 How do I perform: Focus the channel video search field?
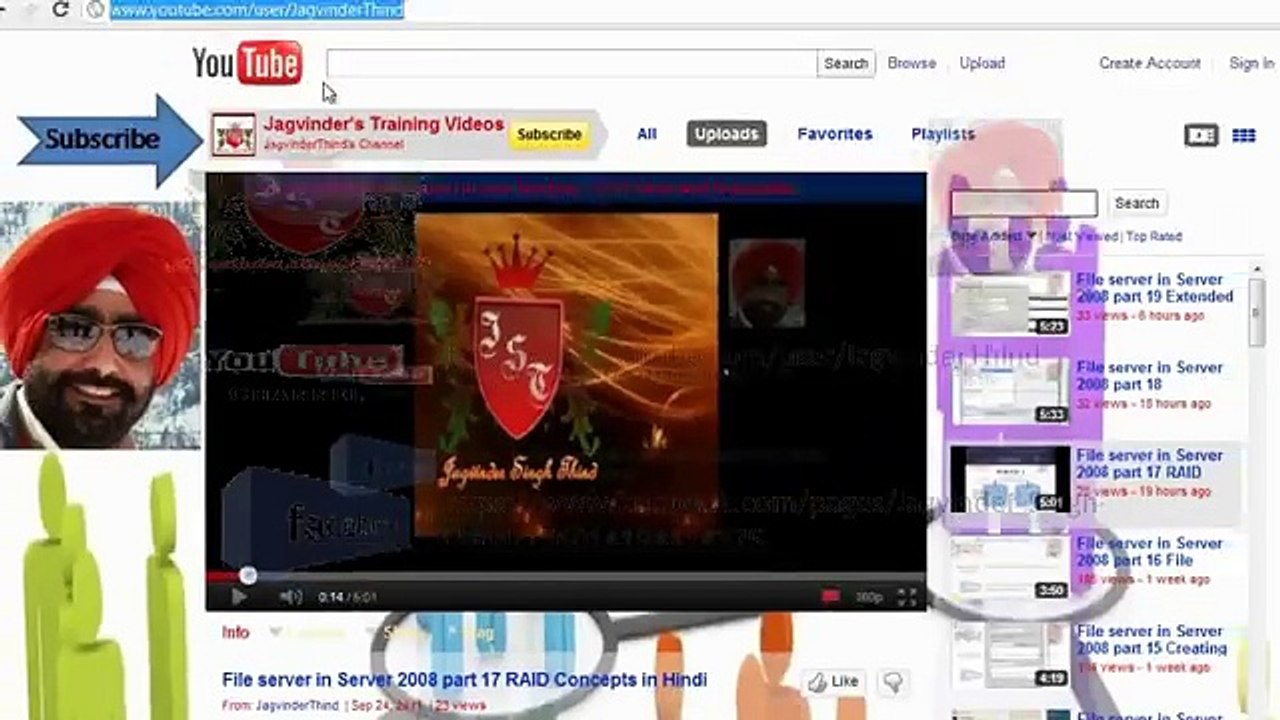(x=1024, y=203)
